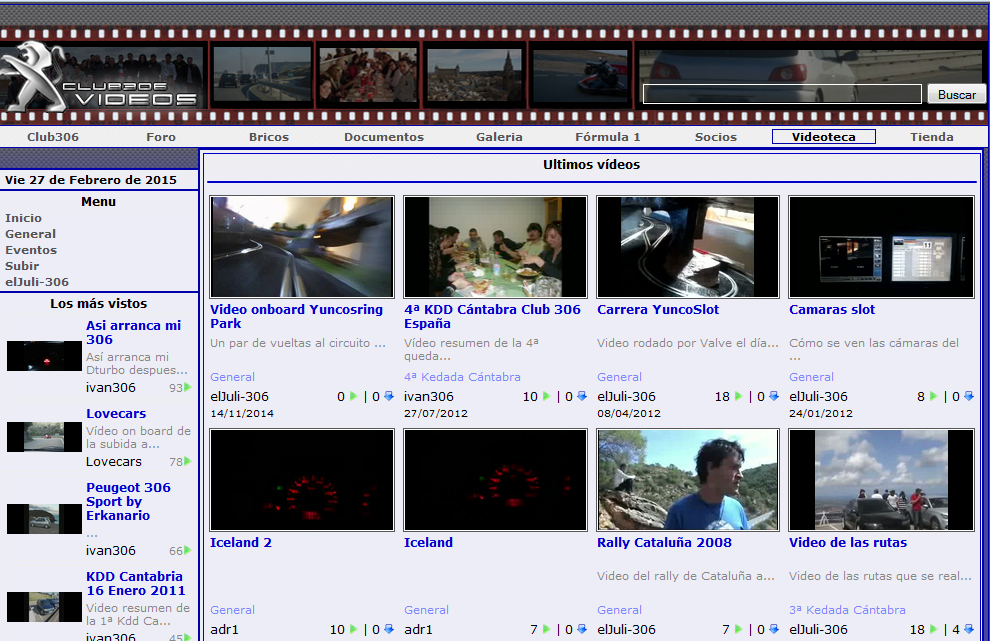Open Rally Cataluña 2008 video link

coord(664,543)
